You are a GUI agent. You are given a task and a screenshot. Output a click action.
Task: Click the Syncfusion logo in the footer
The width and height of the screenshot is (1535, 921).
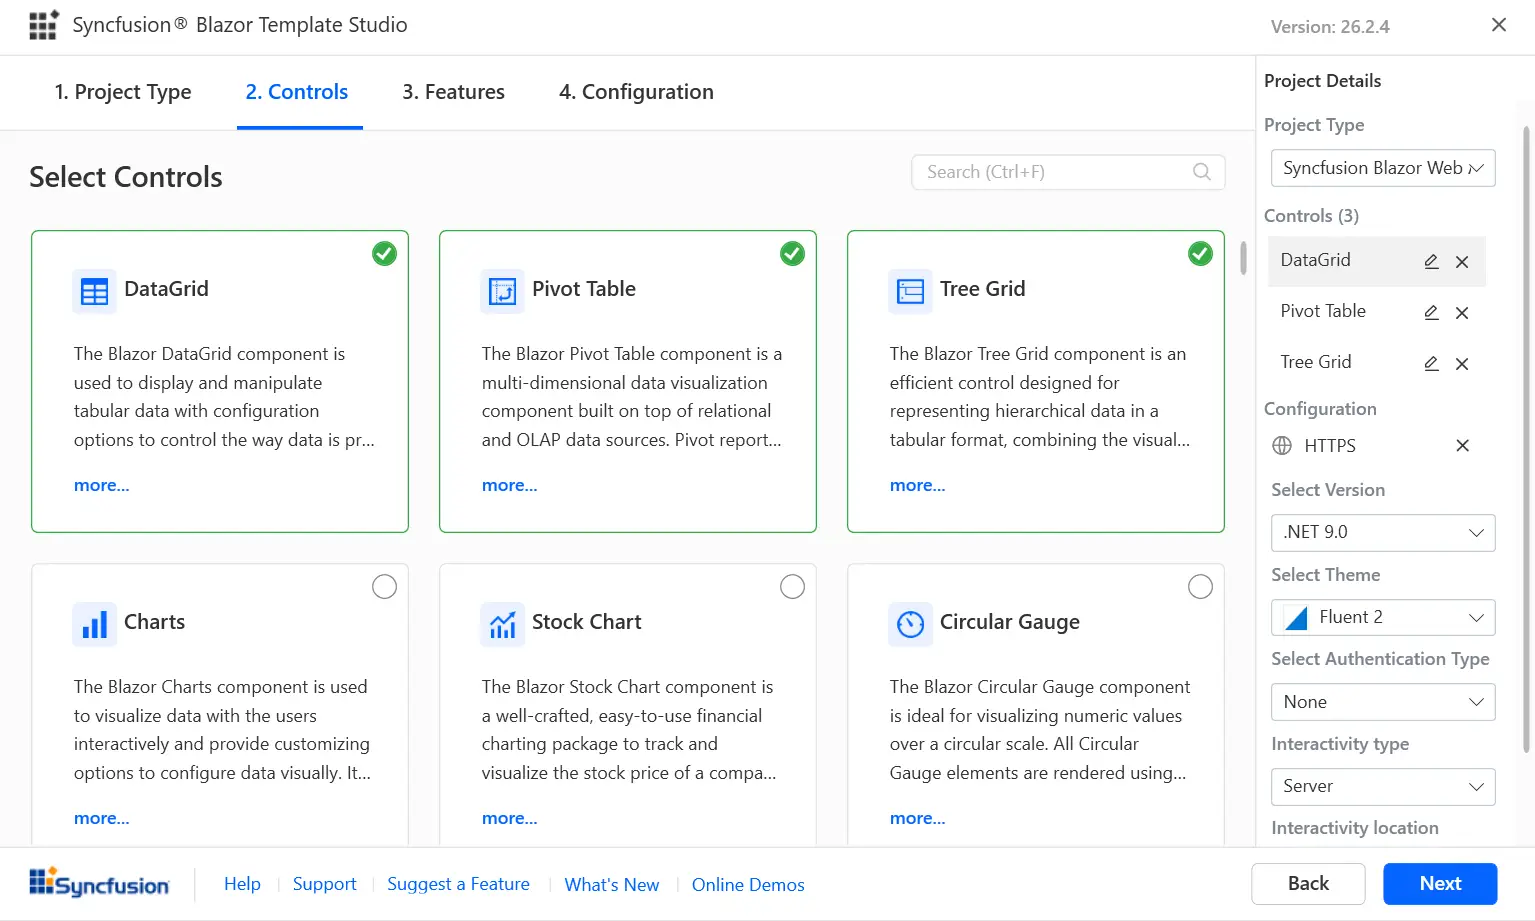tap(99, 883)
